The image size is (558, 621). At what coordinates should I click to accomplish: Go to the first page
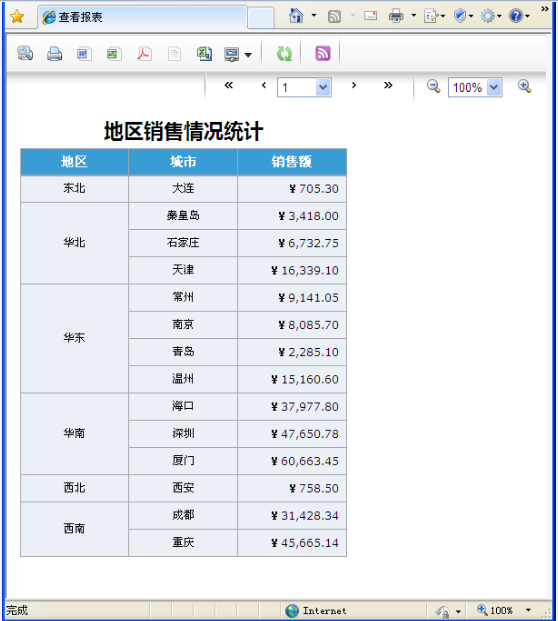(x=229, y=85)
